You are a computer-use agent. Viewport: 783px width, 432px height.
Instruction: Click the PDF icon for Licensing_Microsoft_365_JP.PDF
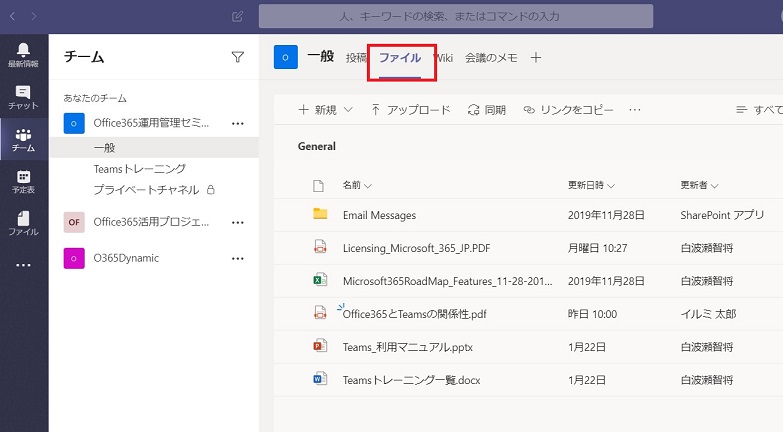point(320,247)
